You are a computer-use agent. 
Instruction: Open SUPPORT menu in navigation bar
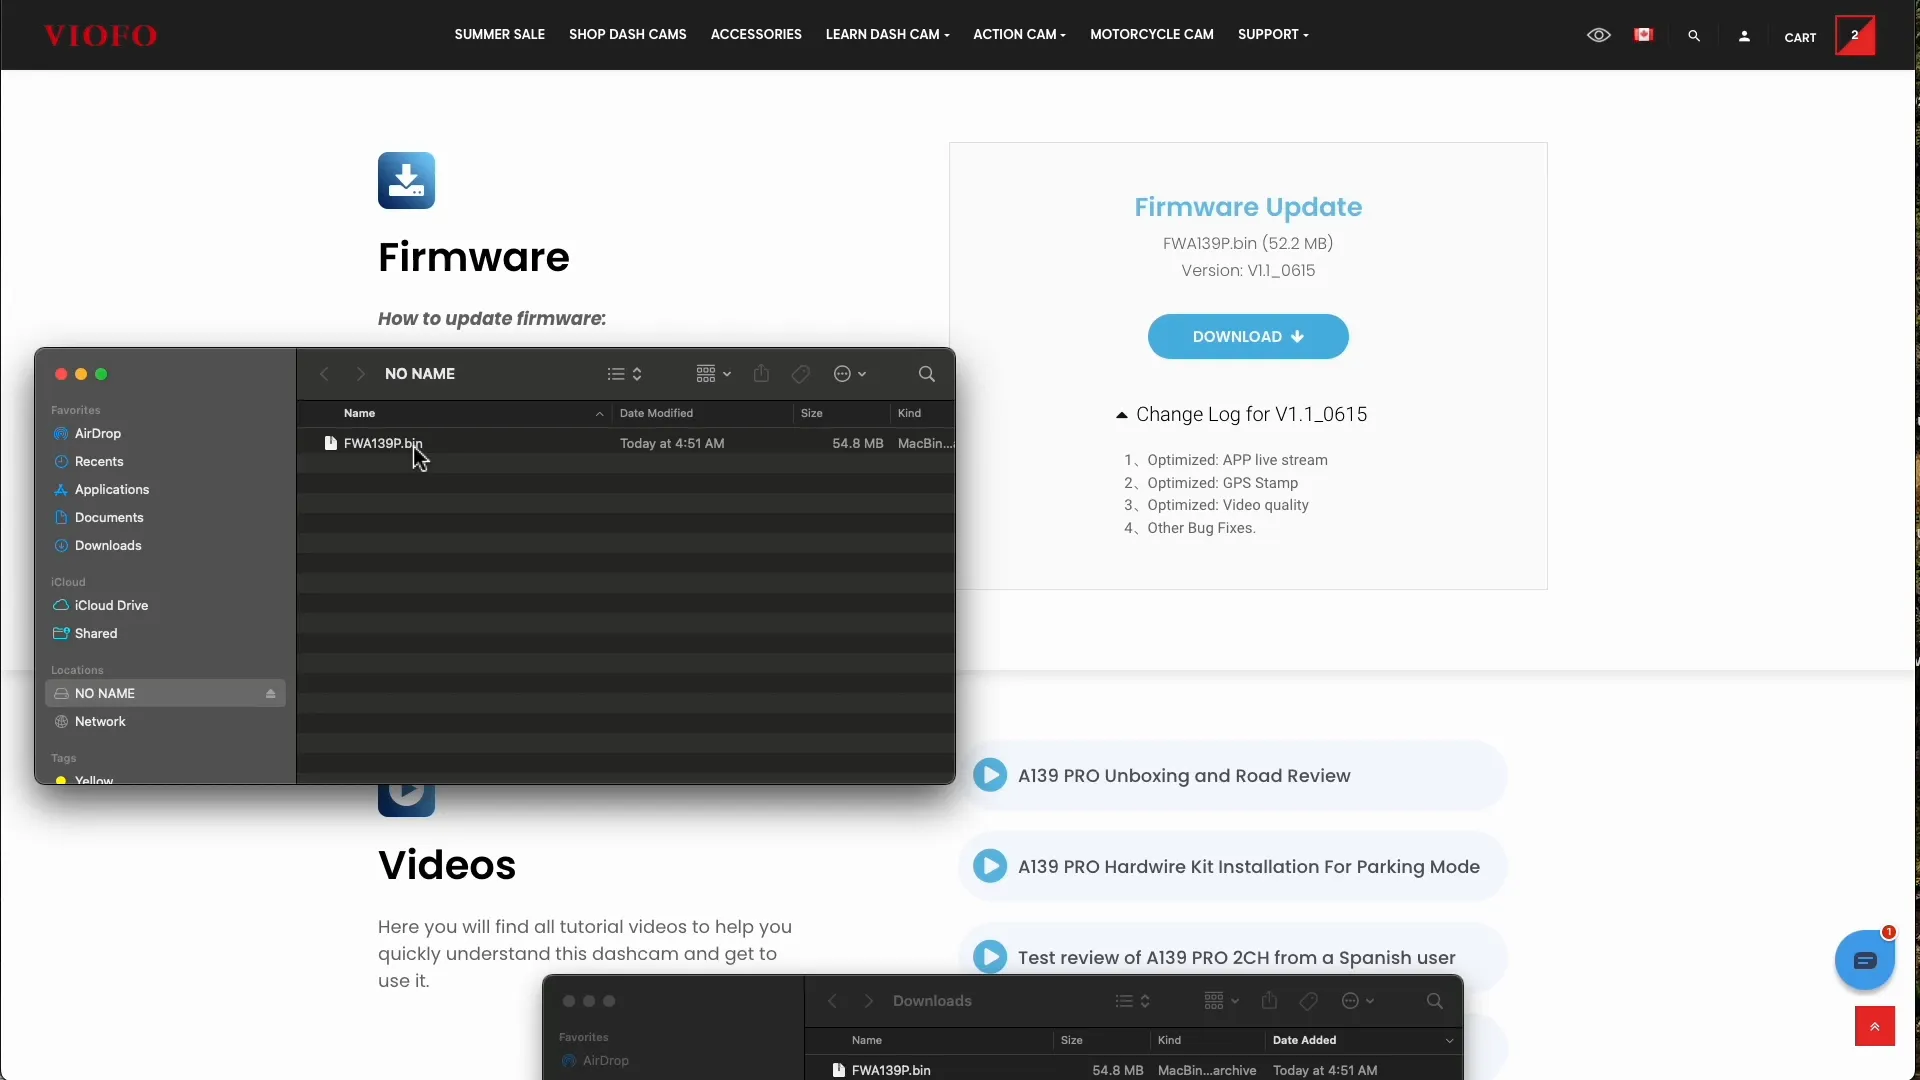pos(1270,34)
